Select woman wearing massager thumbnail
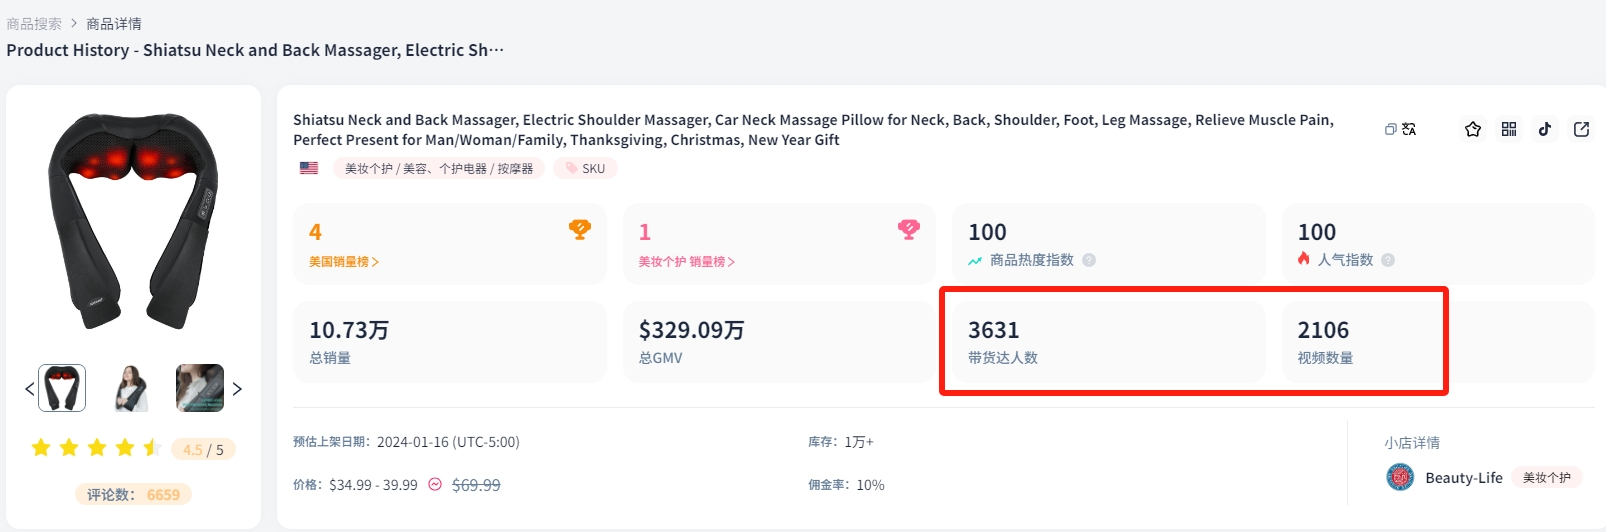Image resolution: width=1606 pixels, height=532 pixels. point(131,388)
